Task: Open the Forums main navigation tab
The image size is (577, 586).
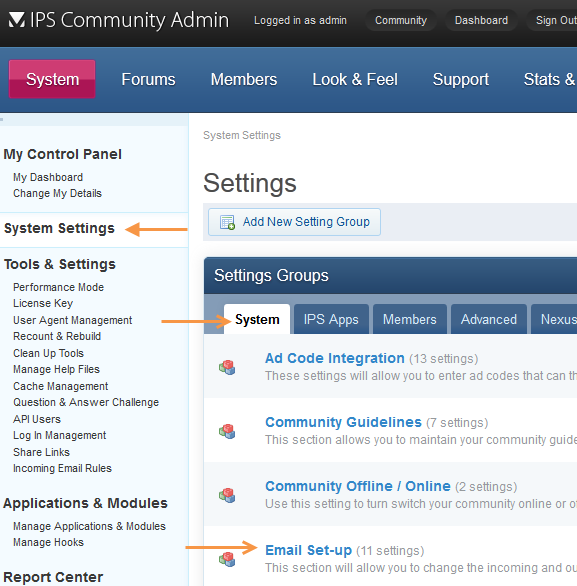Action: pyautogui.click(x=148, y=79)
